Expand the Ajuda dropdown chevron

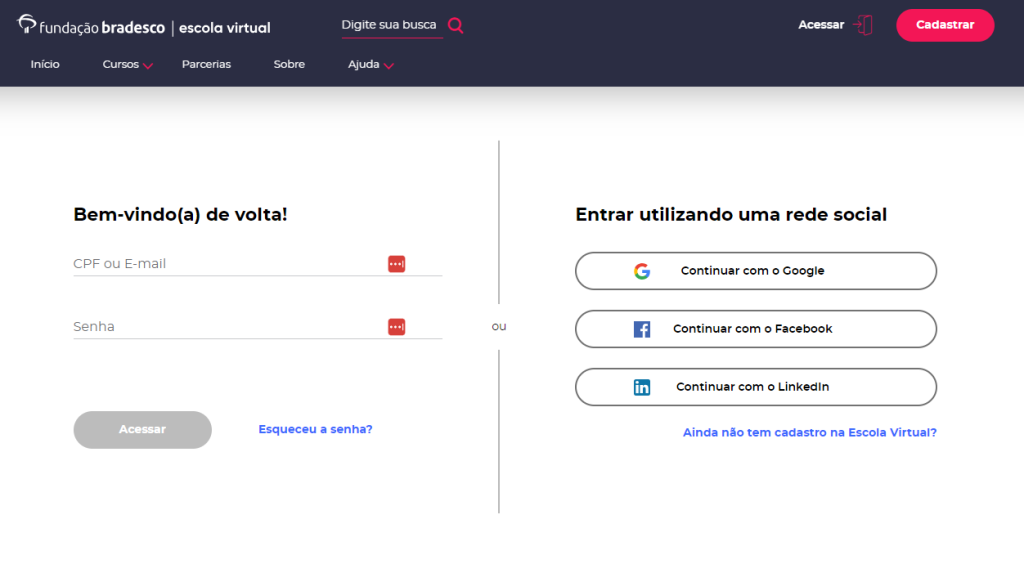[x=389, y=66]
